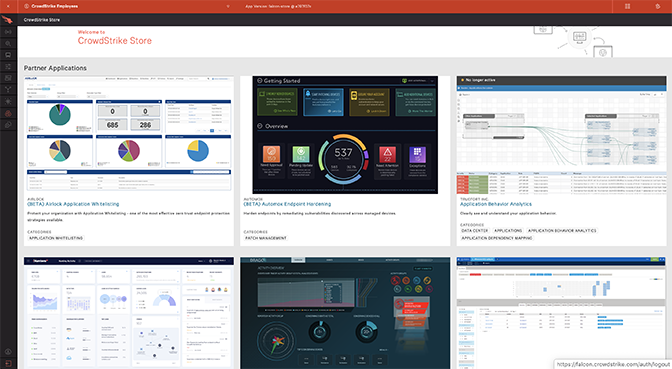Open the branching-fork sidebar icon
Screen dimensions: 672x369
[8, 90]
